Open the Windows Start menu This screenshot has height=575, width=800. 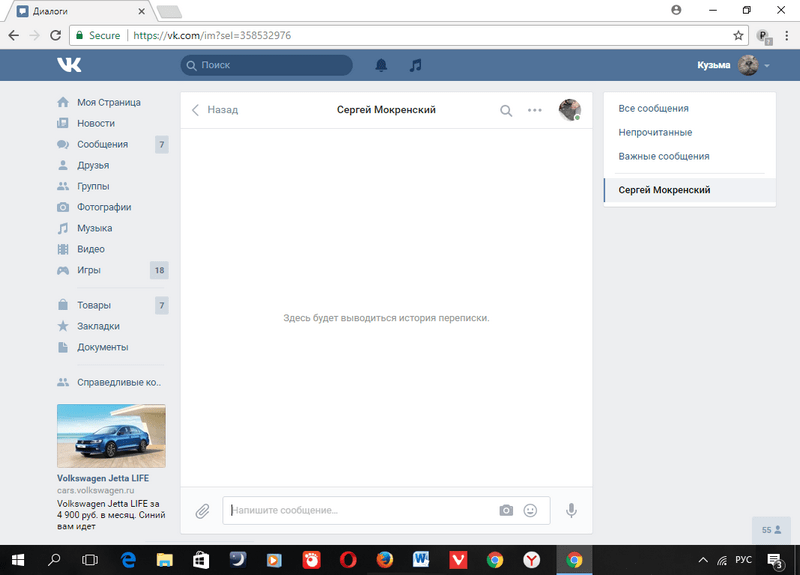[18, 560]
